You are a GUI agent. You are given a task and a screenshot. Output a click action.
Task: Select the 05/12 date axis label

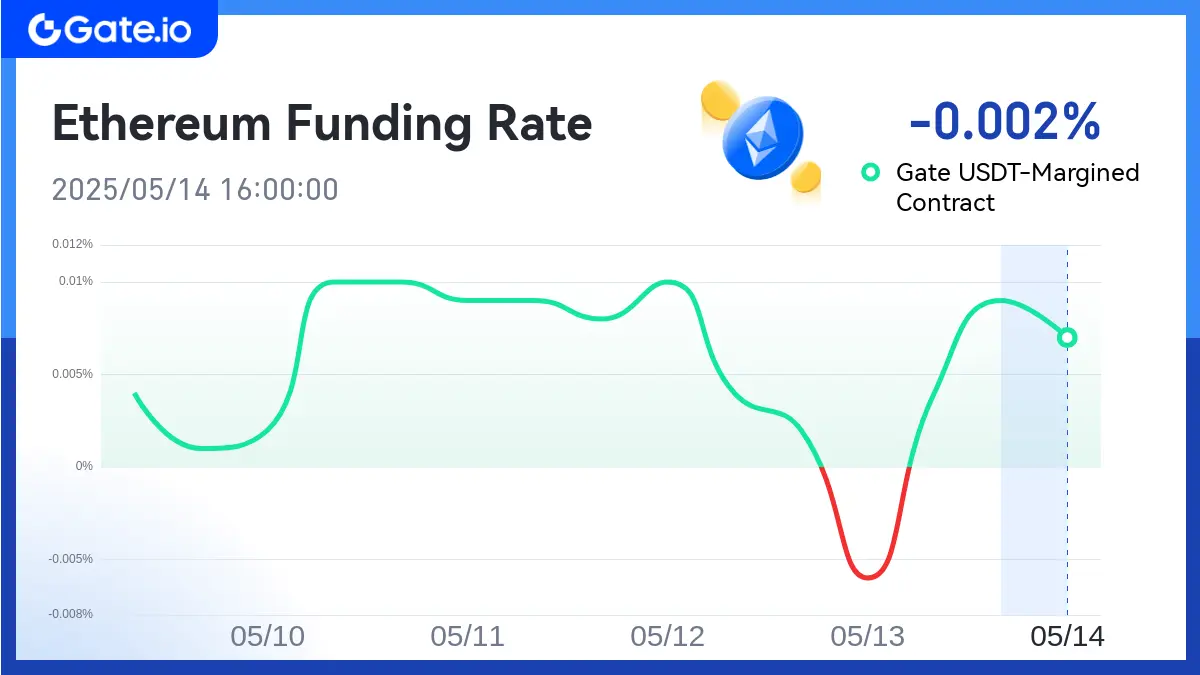[x=667, y=635]
